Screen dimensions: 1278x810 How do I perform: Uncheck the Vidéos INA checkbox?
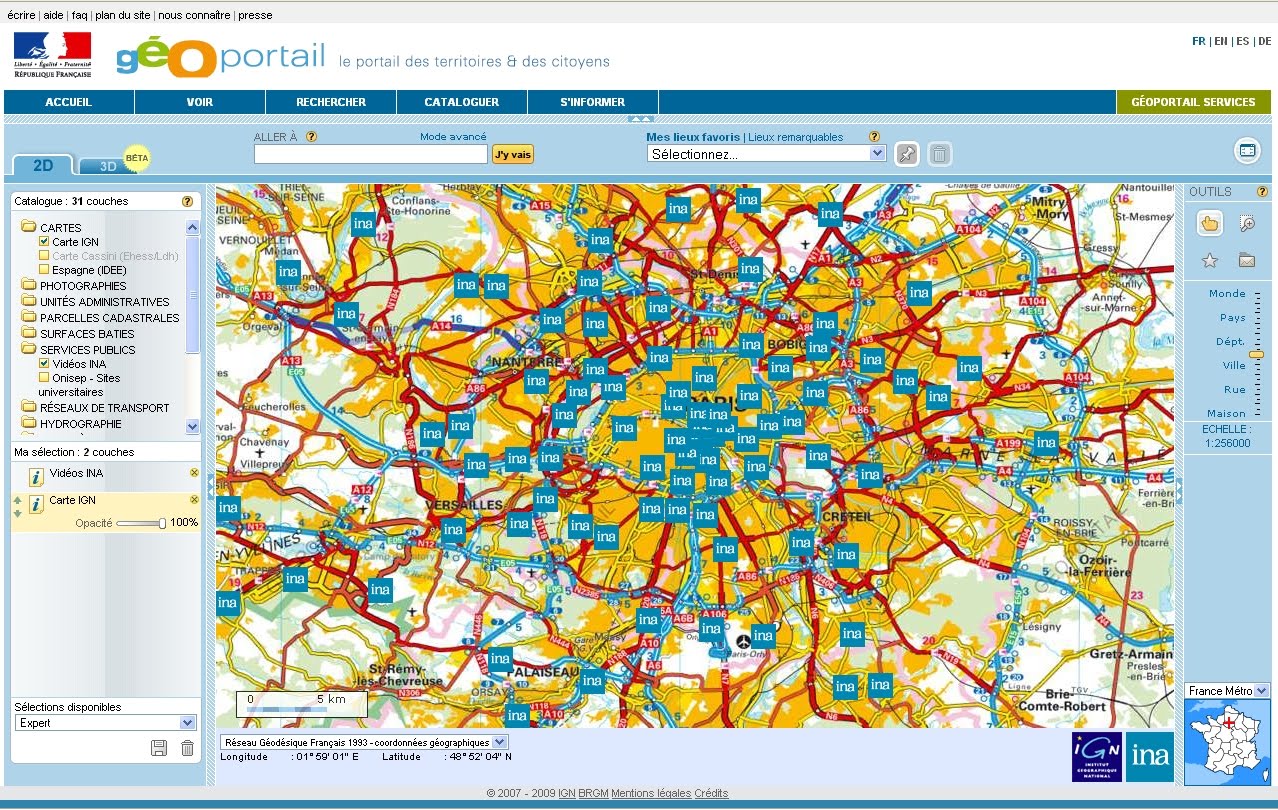tap(44, 364)
